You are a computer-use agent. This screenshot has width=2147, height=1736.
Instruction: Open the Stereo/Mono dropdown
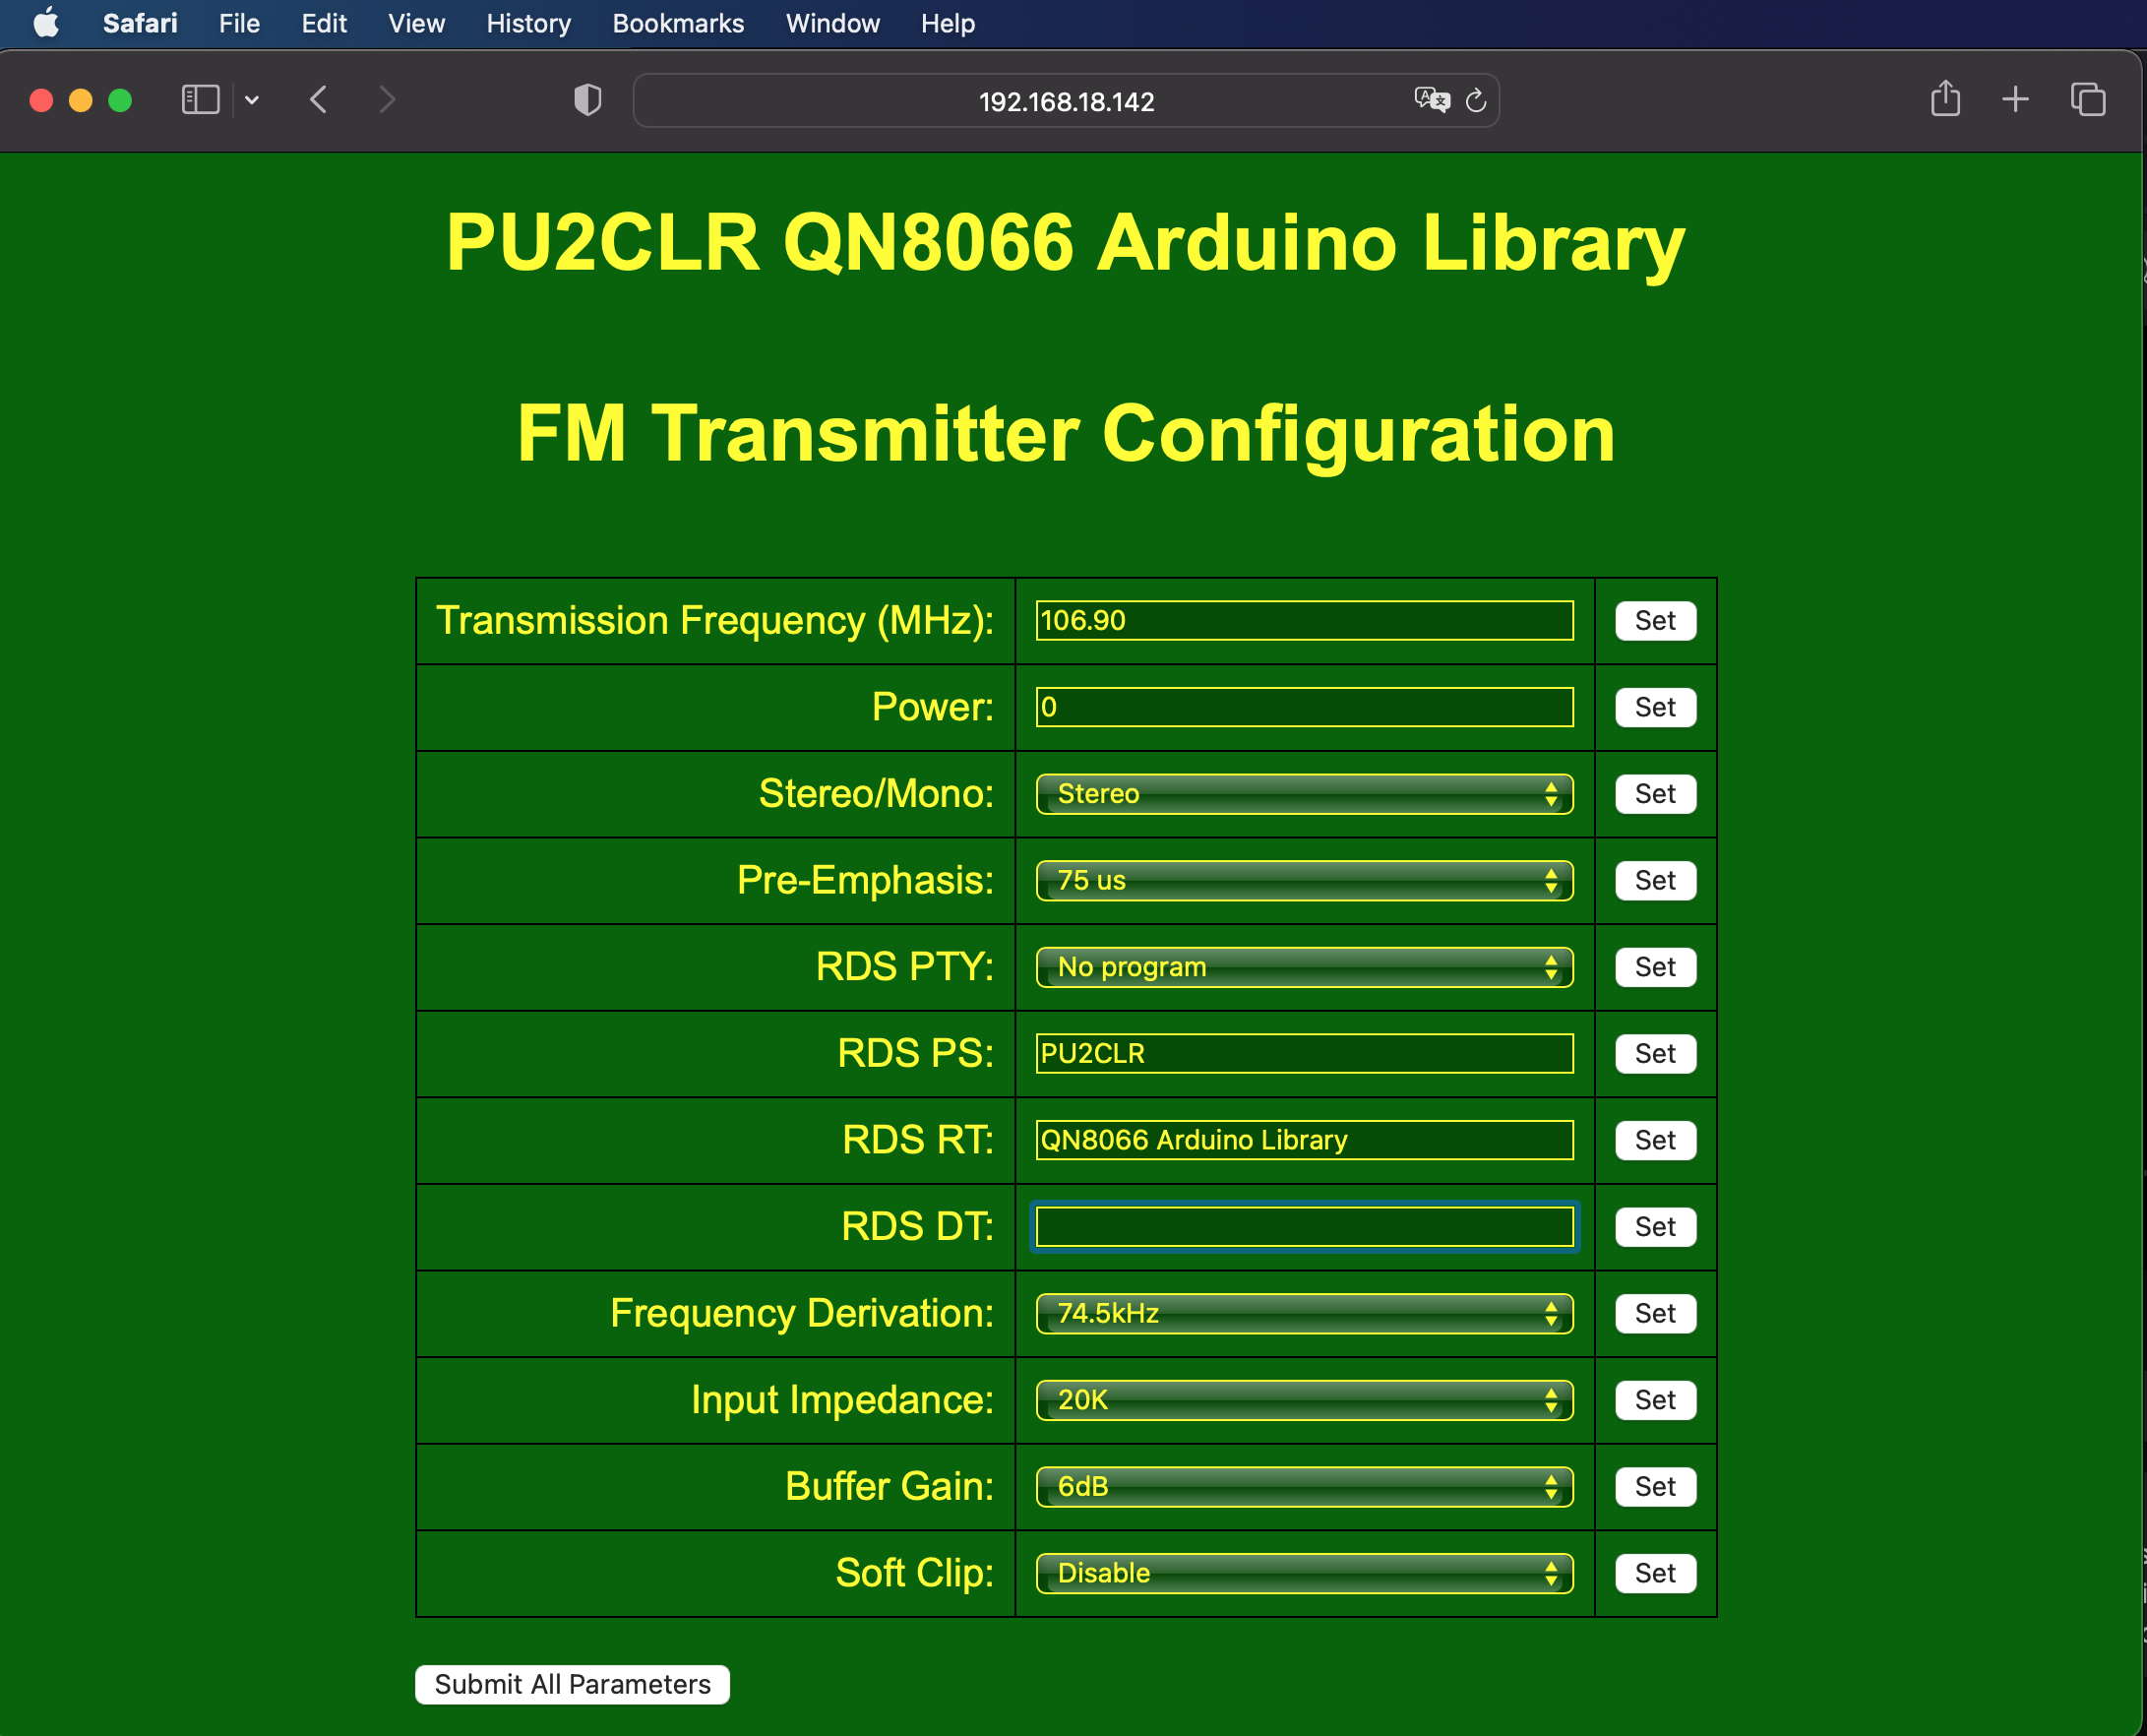tap(1304, 794)
